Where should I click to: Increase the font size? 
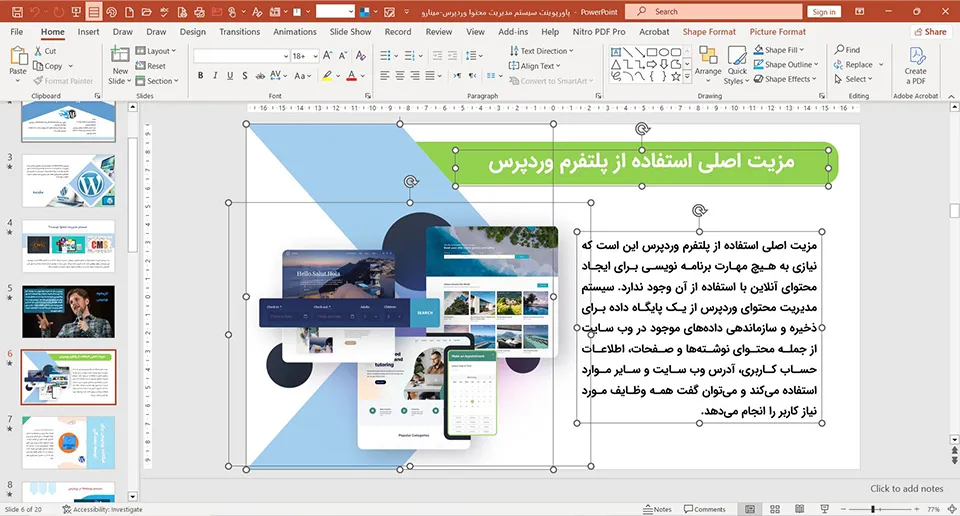point(328,56)
